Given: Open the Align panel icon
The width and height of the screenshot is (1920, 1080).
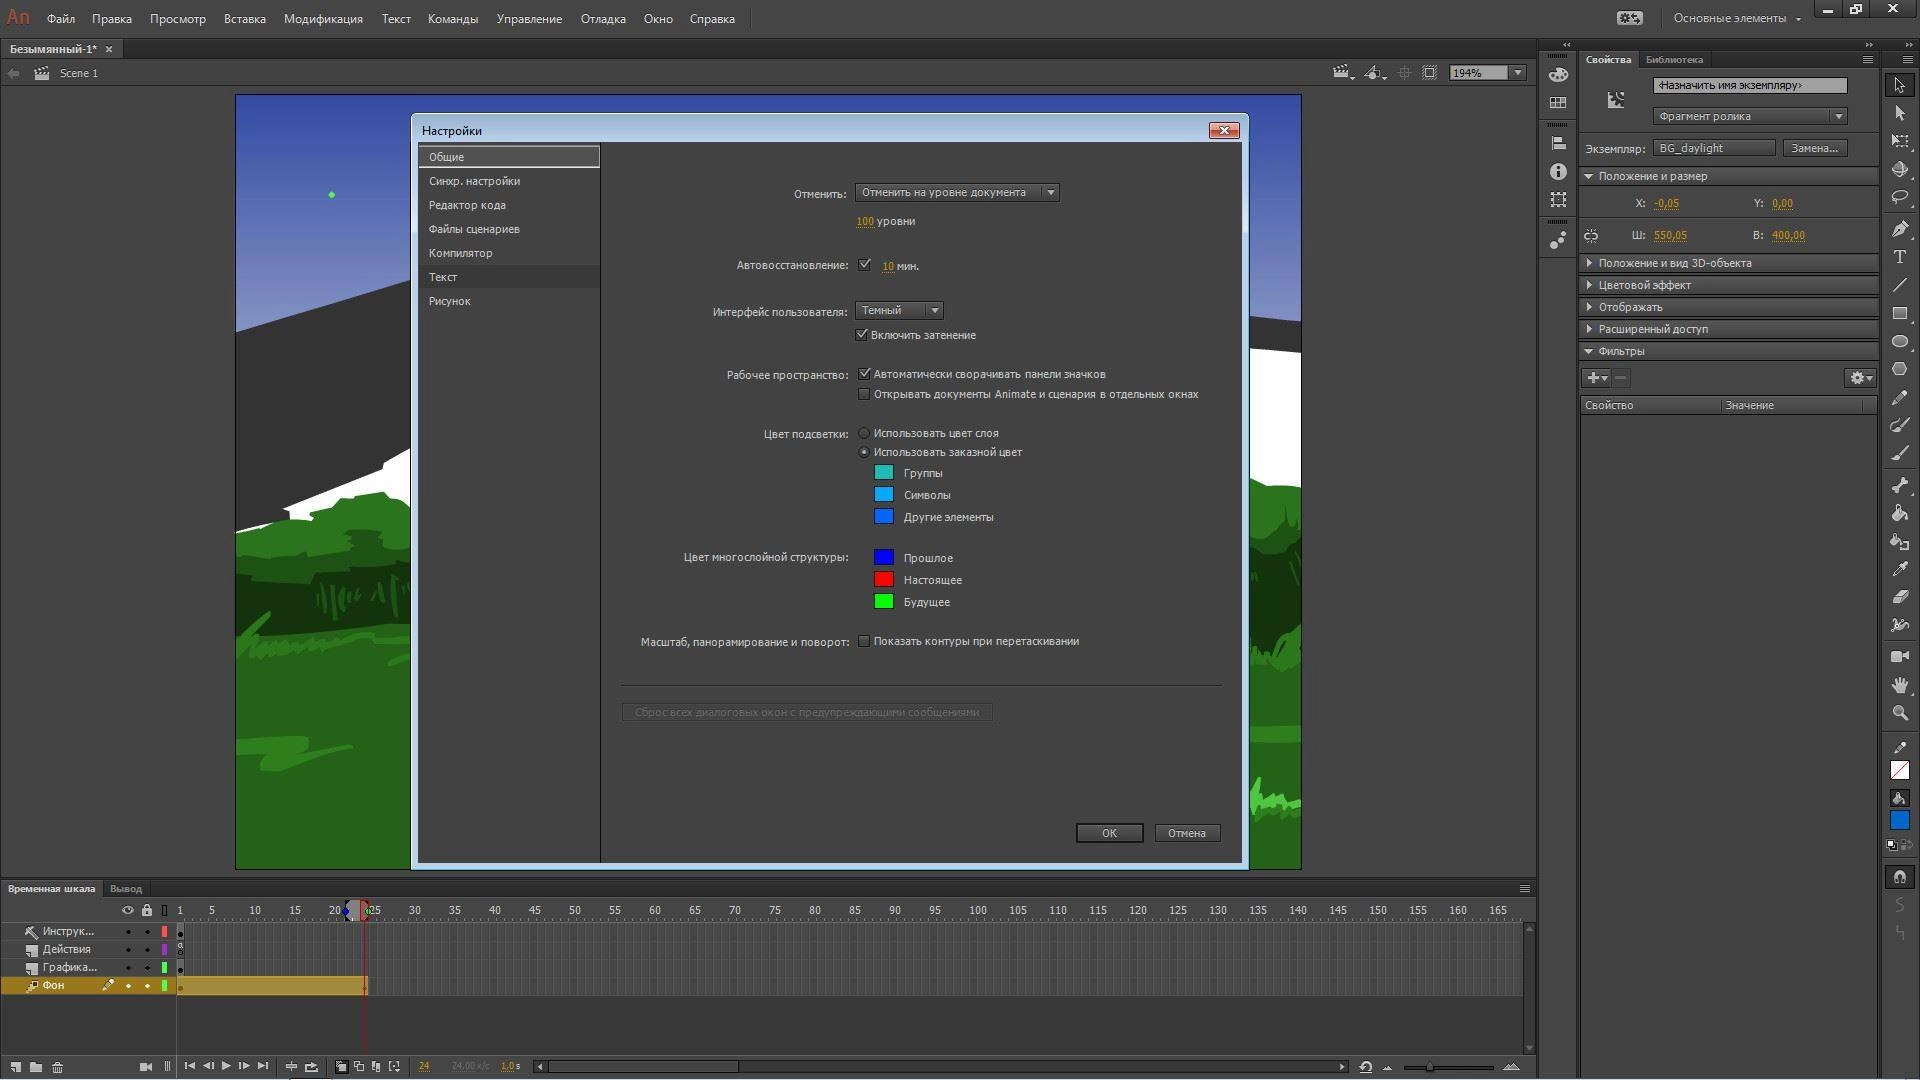Looking at the screenshot, I should 1558,143.
